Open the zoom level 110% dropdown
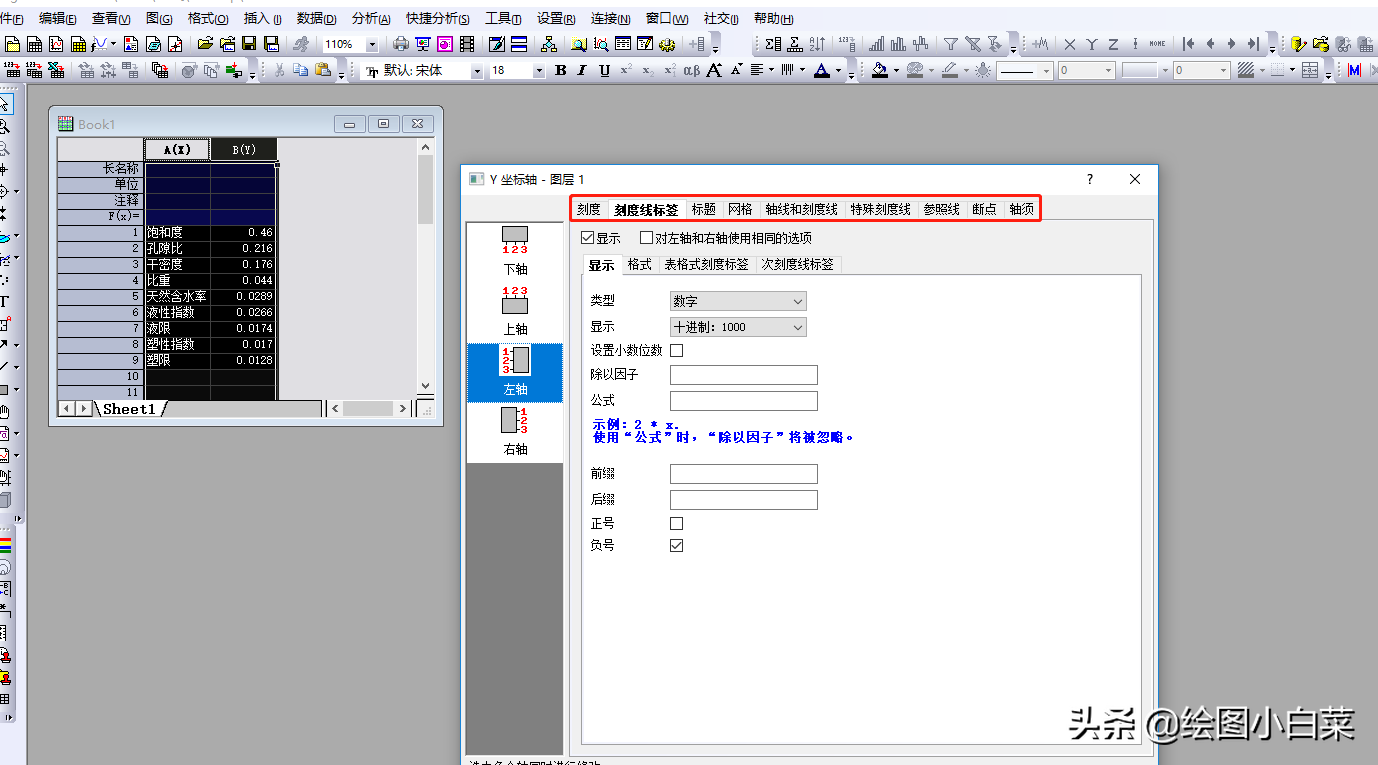Image resolution: width=1378 pixels, height=765 pixels. pyautogui.click(x=372, y=44)
